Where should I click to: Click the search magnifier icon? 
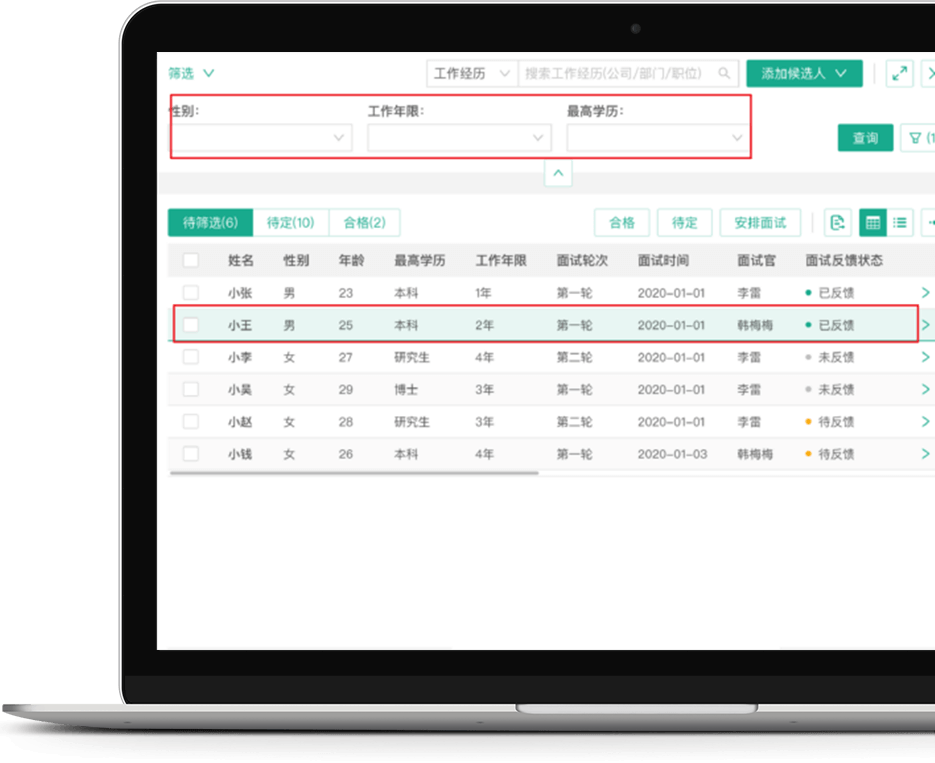tap(724, 73)
